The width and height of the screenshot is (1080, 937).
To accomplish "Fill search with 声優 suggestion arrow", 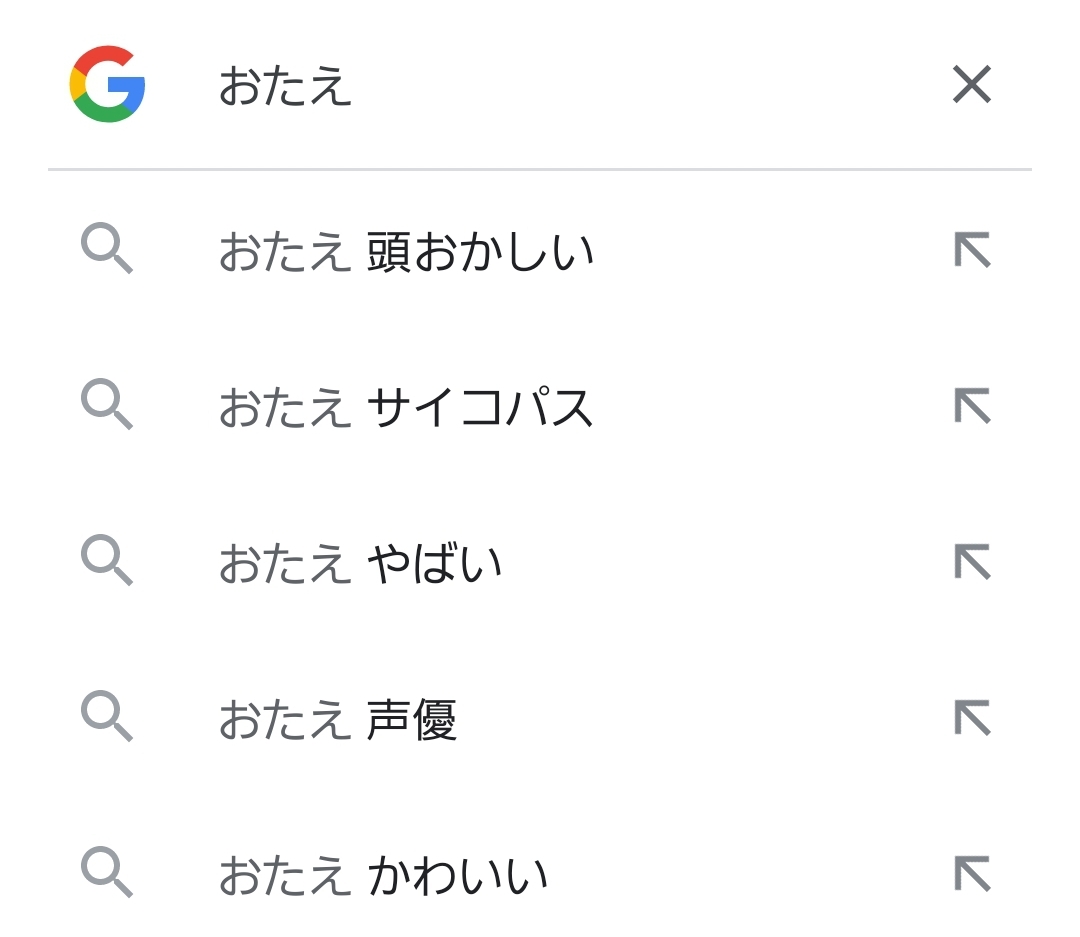I will 971,719.
